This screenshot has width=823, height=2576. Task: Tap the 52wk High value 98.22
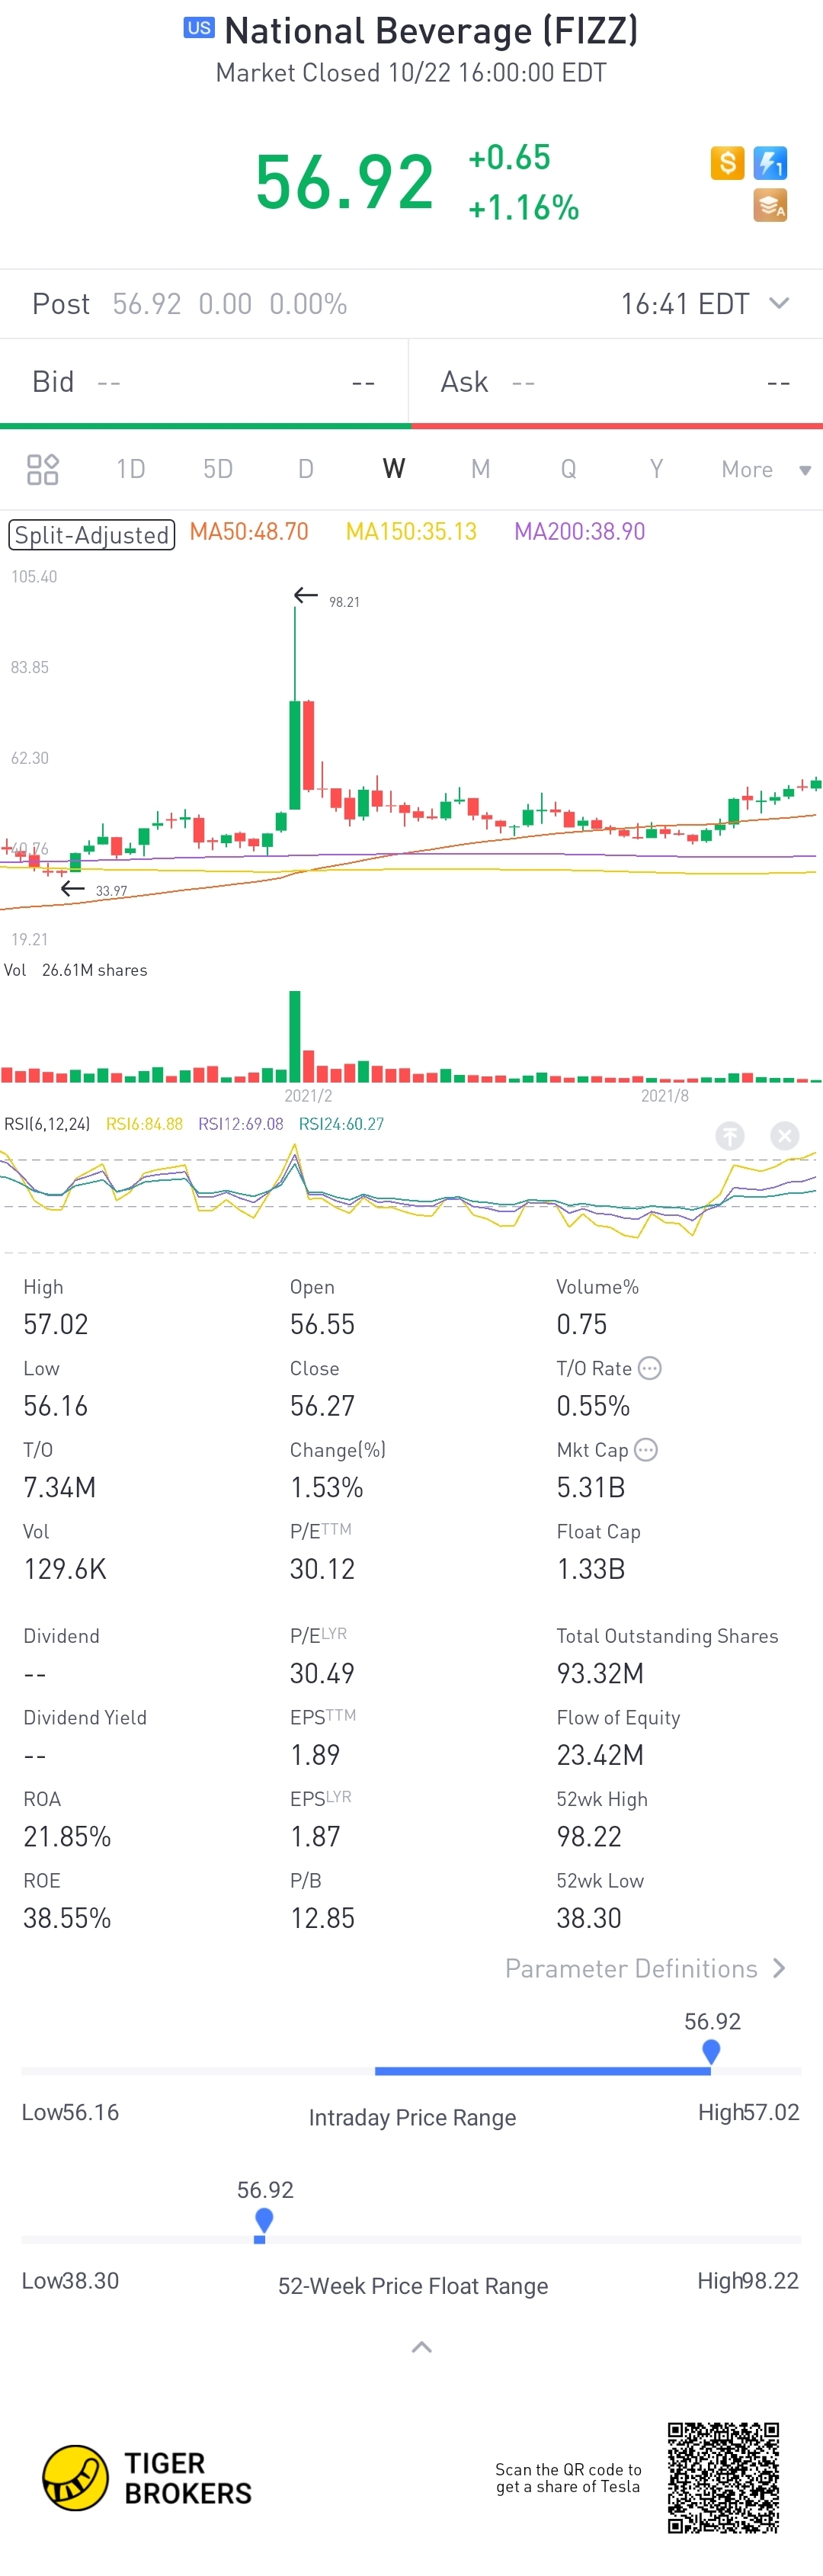click(589, 1836)
